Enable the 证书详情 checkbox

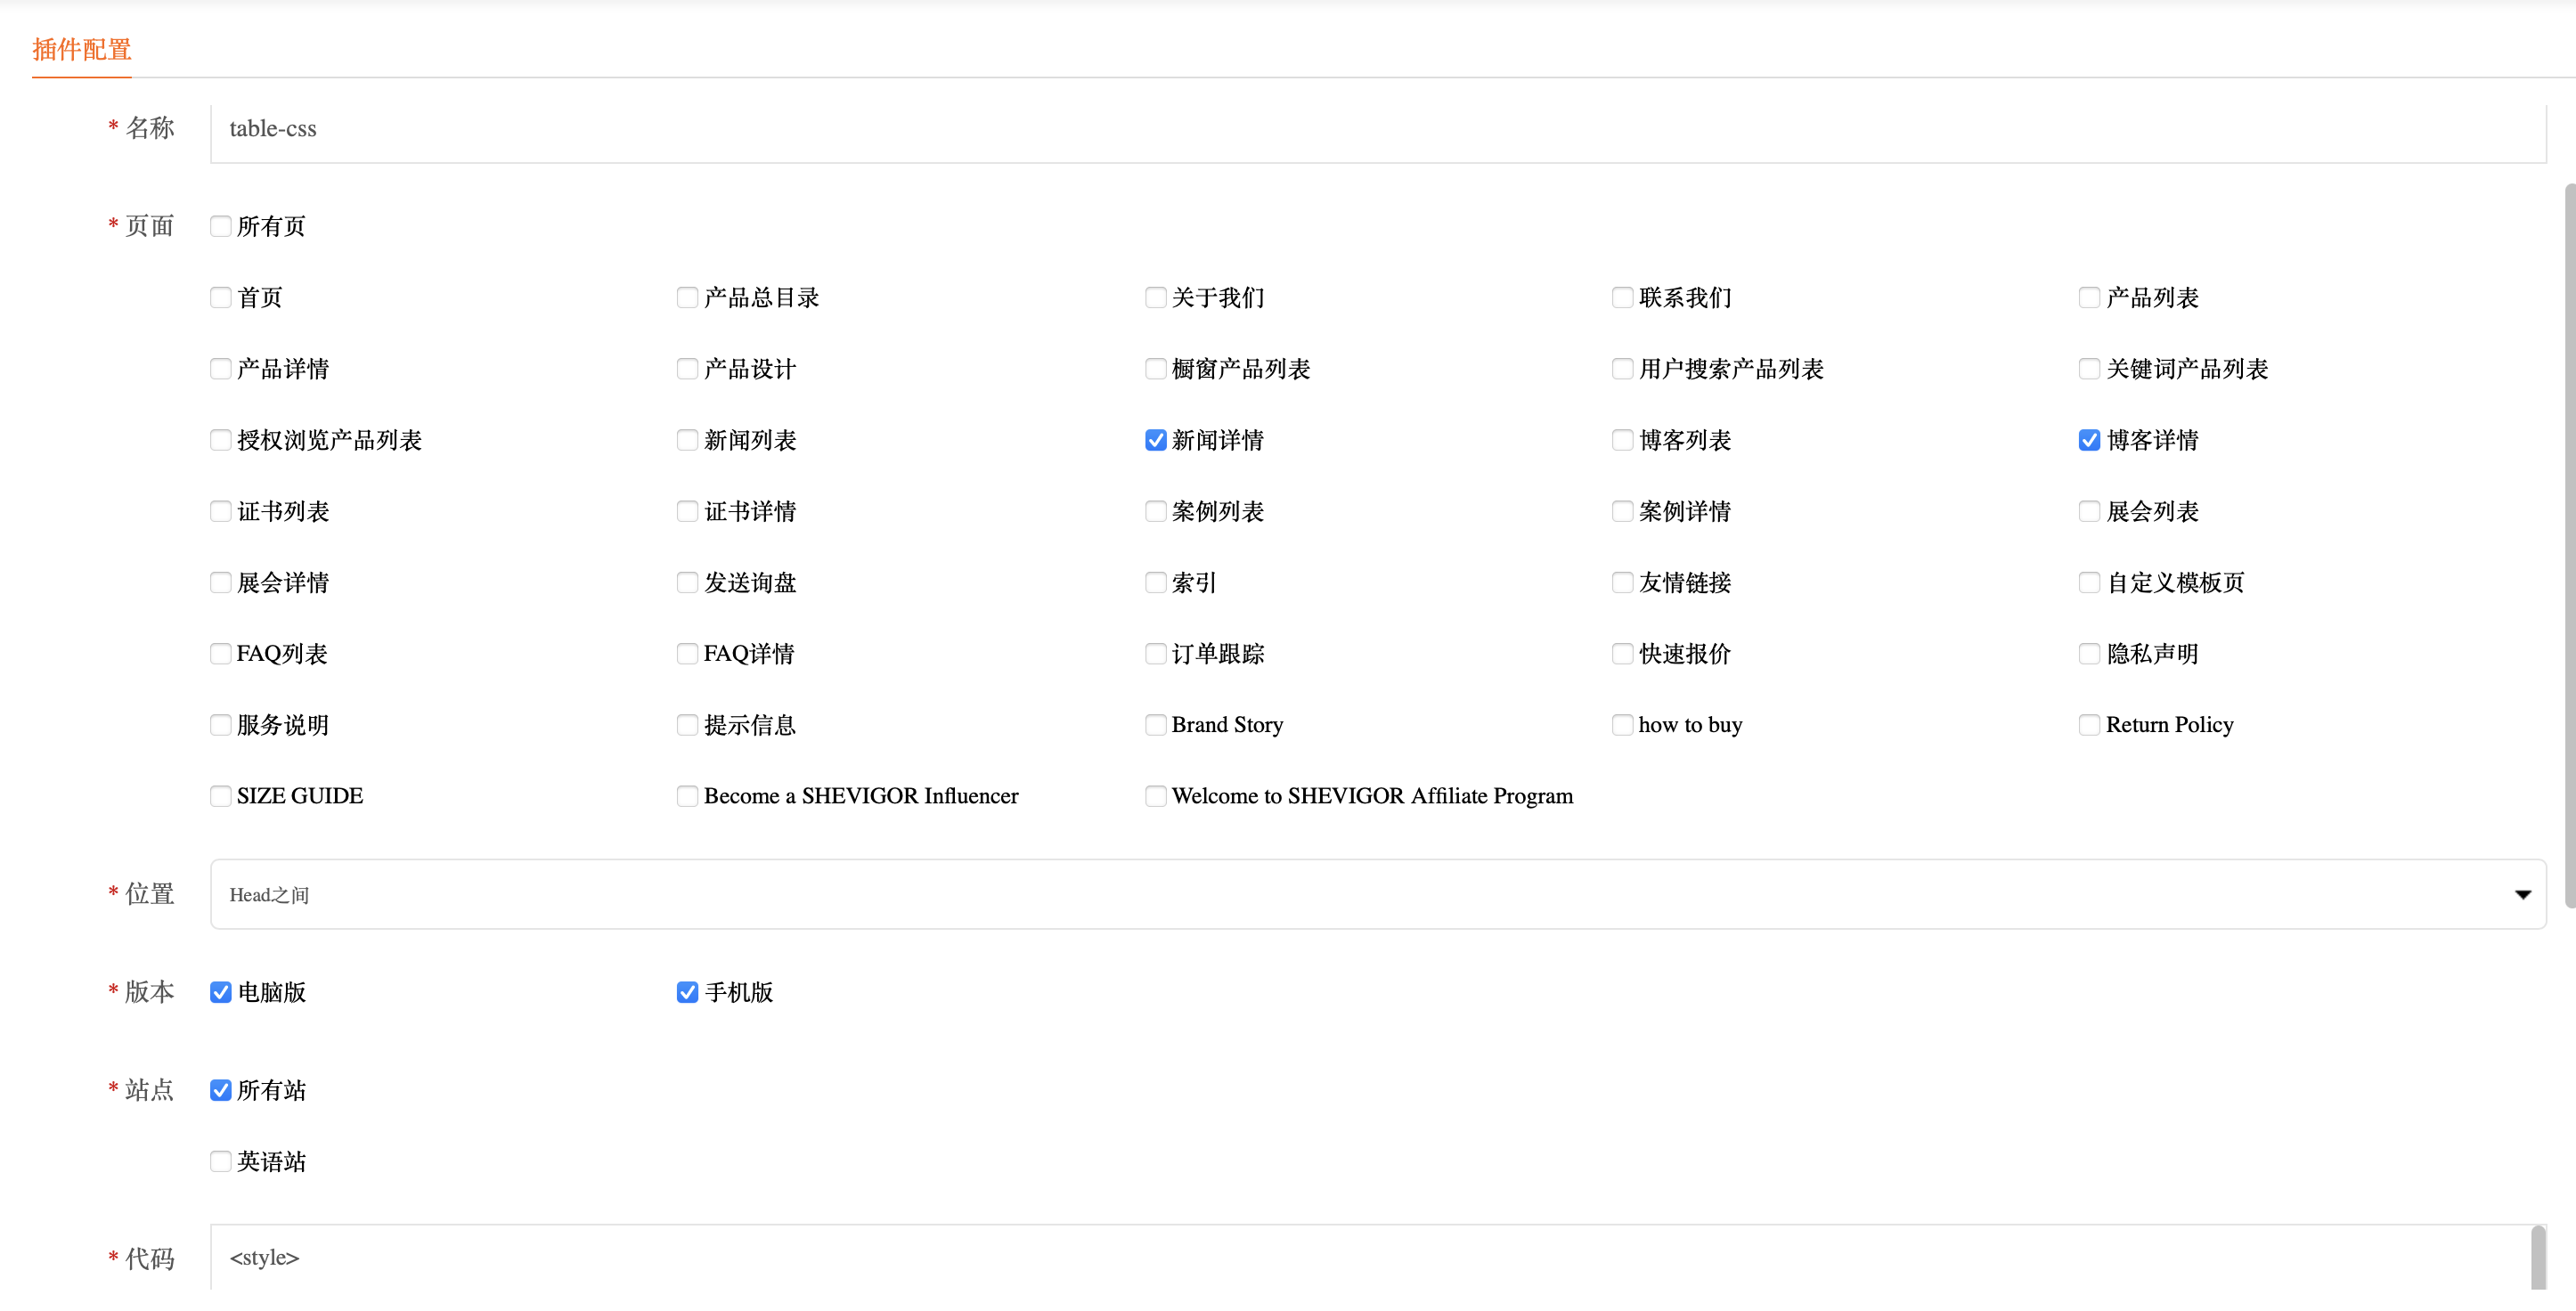click(x=688, y=511)
